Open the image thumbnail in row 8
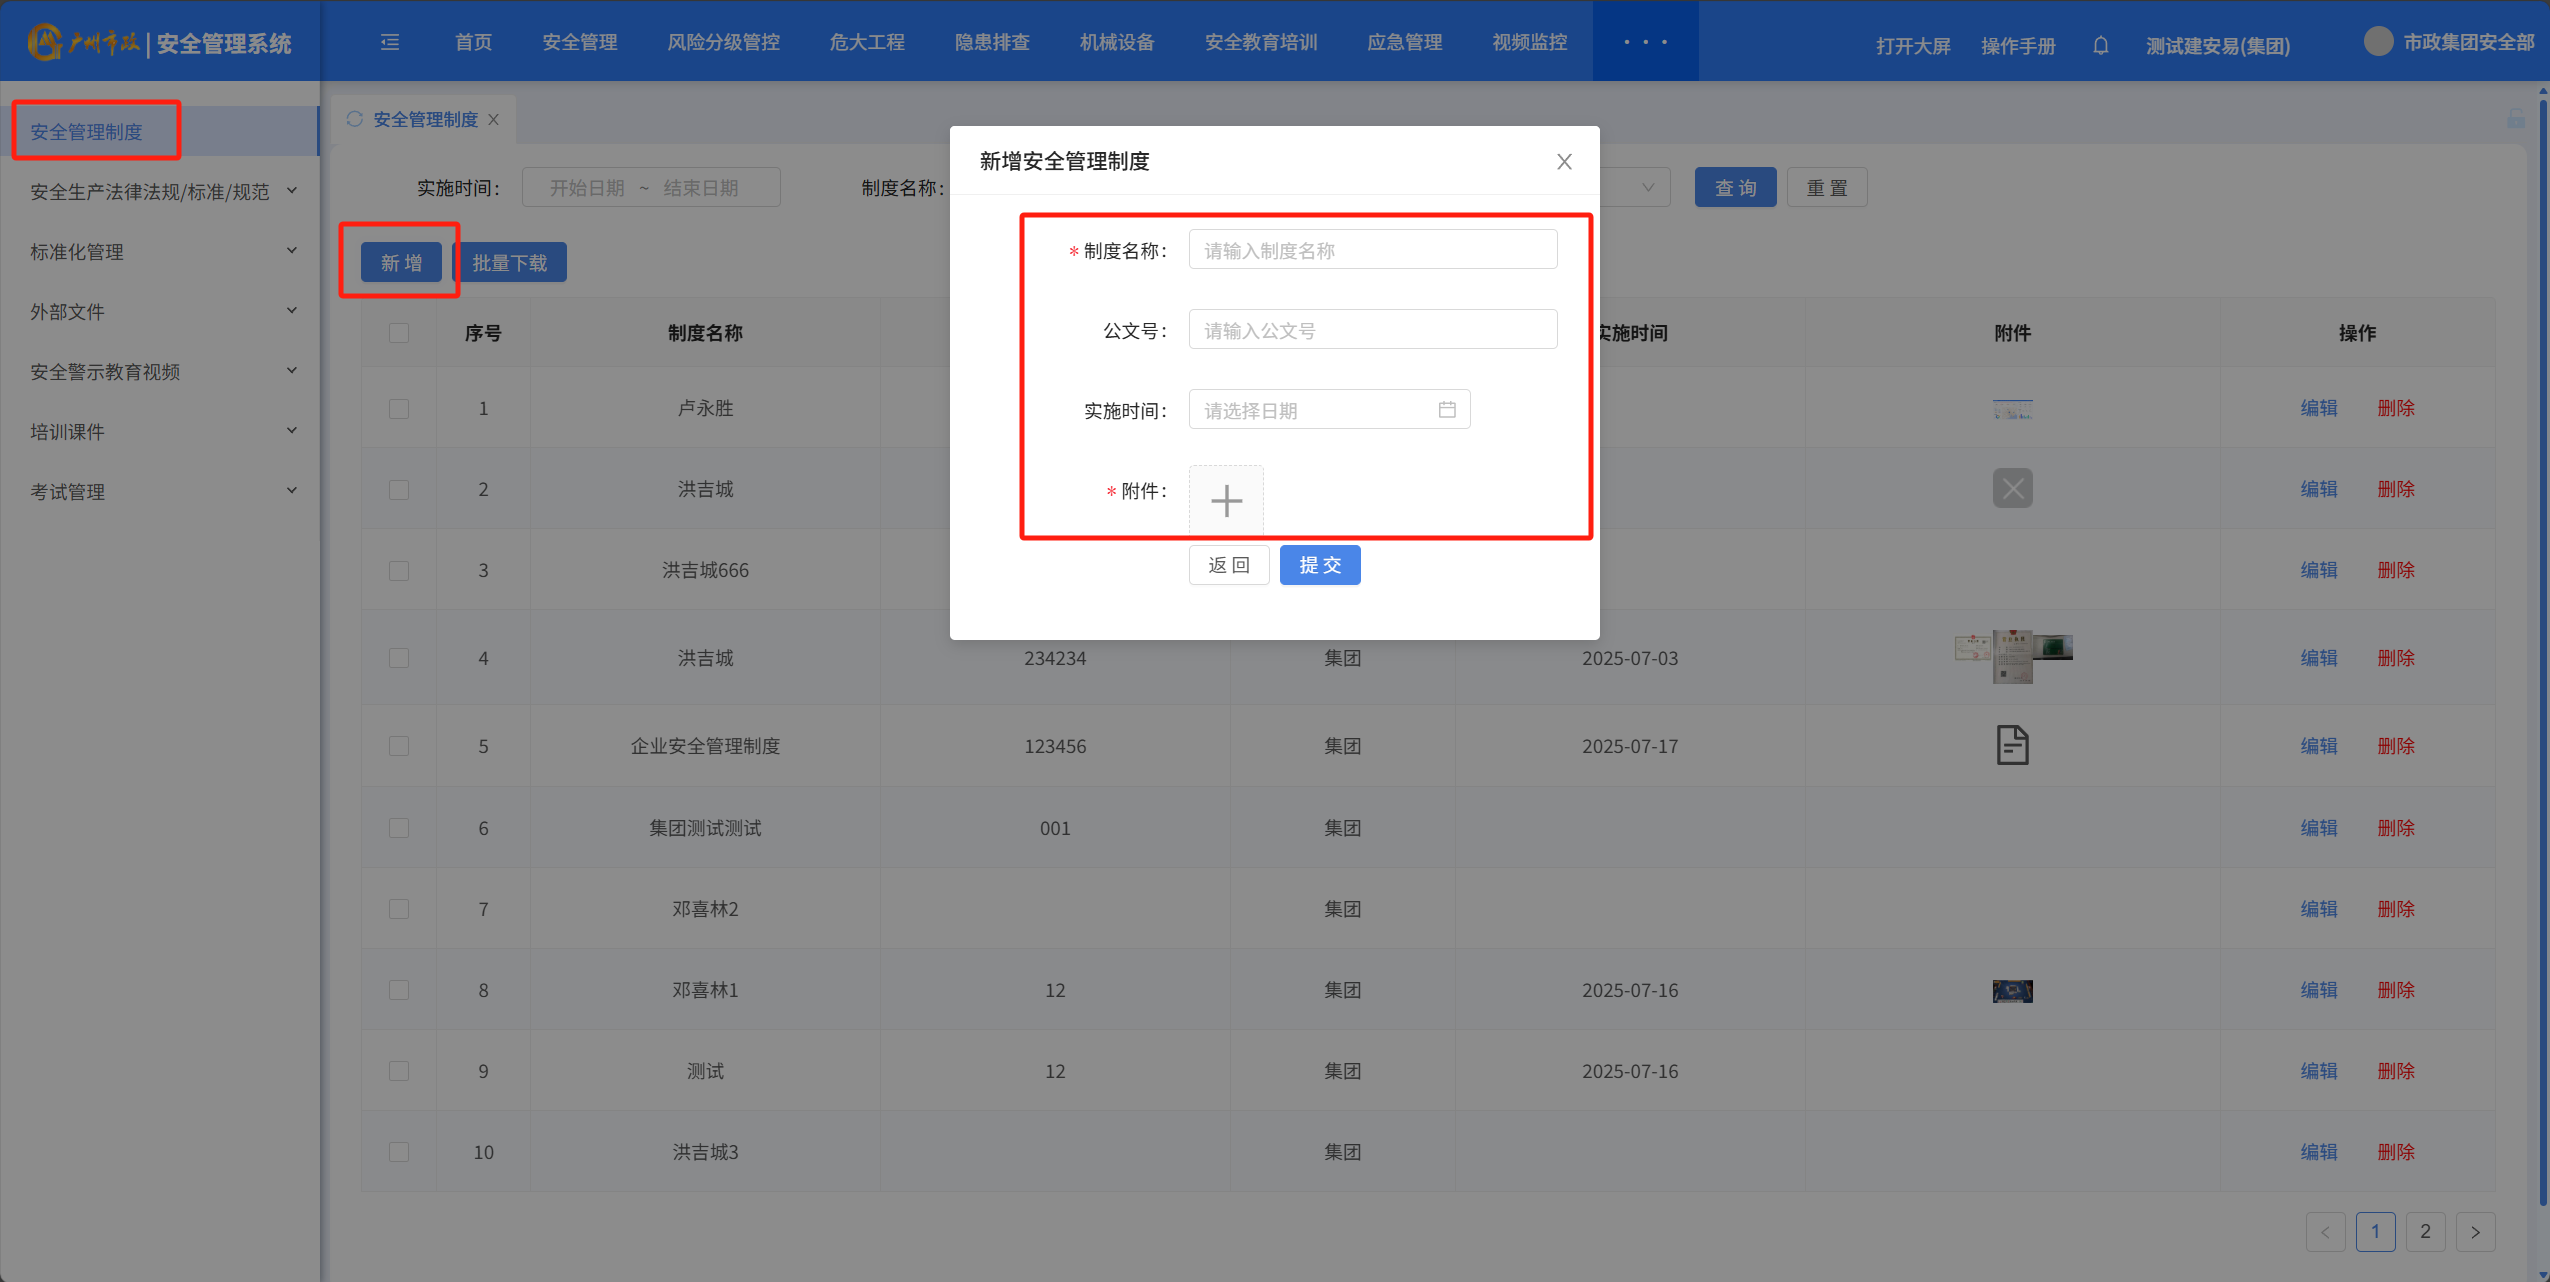The height and width of the screenshot is (1282, 2550). pos(2012,990)
